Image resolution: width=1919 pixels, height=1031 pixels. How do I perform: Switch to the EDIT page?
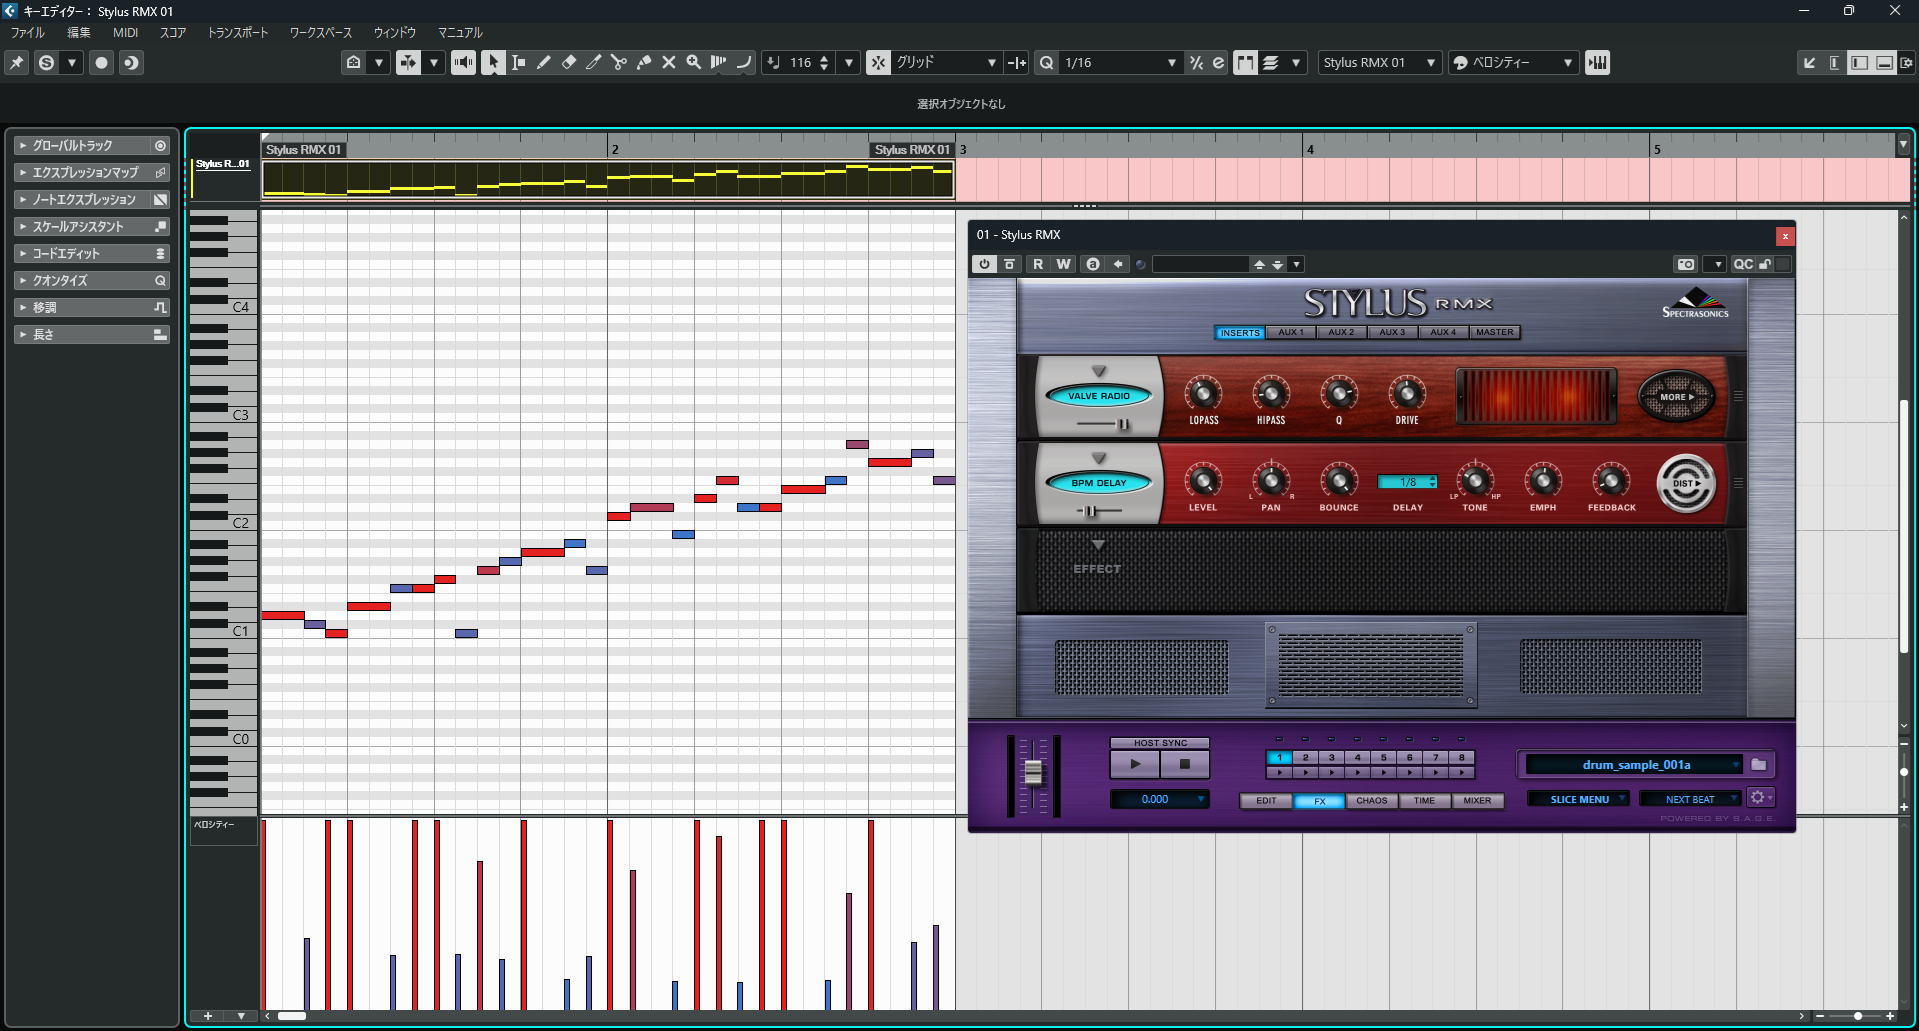click(1266, 801)
